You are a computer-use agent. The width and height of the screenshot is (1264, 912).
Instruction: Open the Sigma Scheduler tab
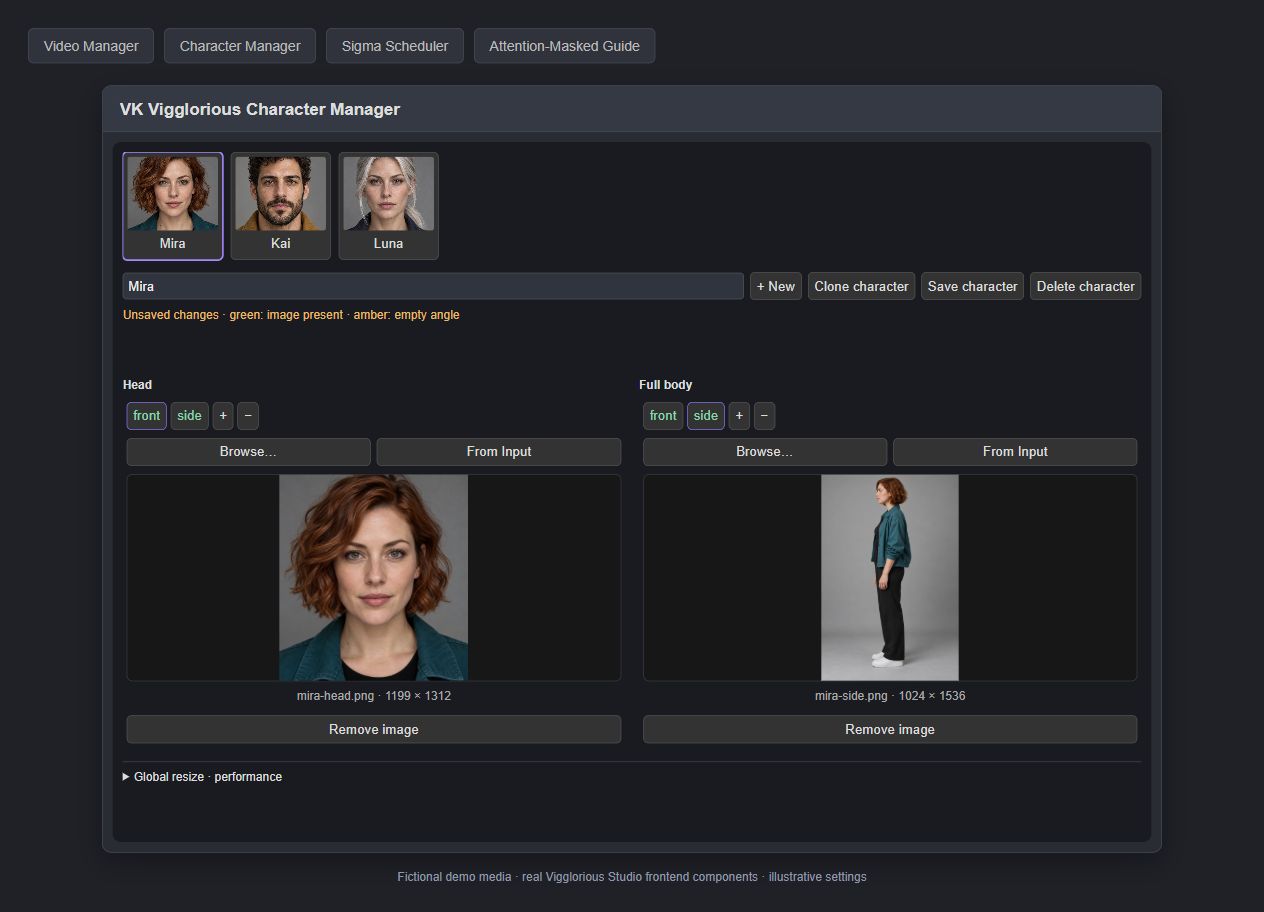pyautogui.click(x=395, y=46)
